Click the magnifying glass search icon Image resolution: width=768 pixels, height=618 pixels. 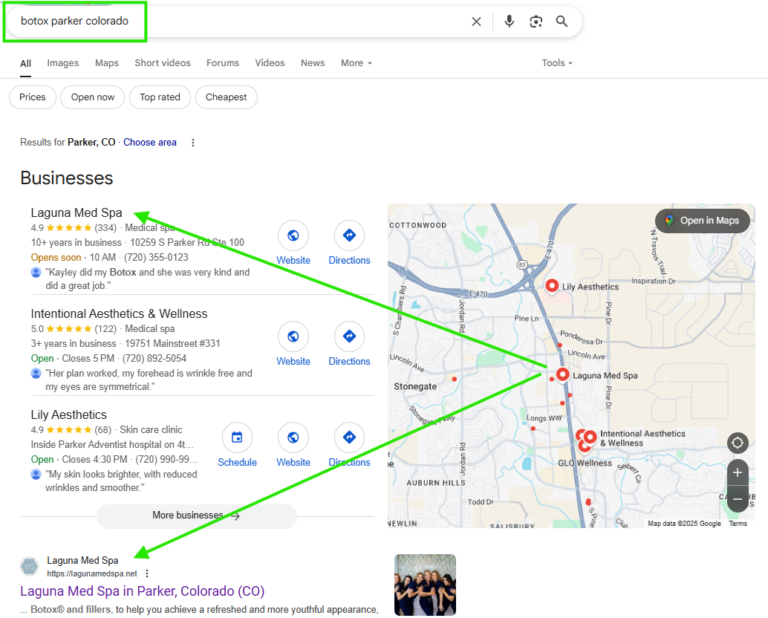coord(562,22)
